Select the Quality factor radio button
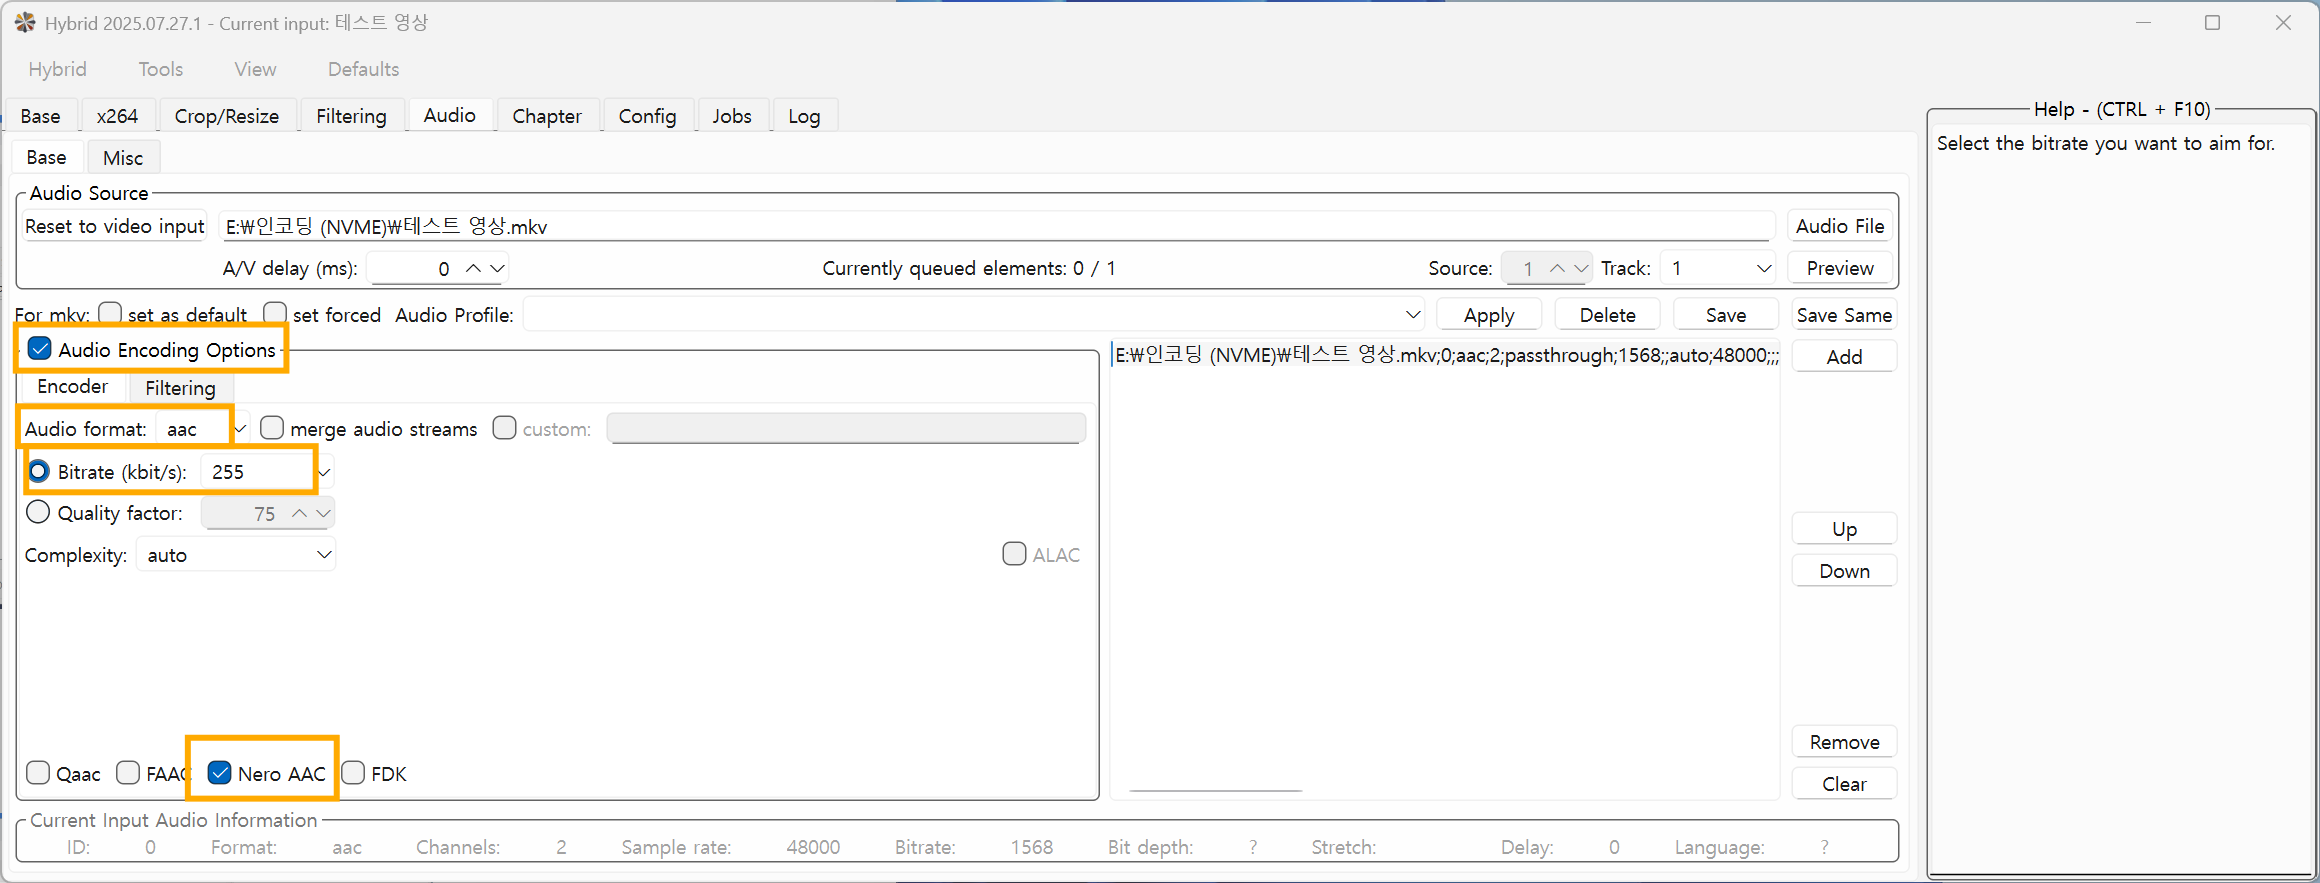Screen dimensions: 2320x883 click(x=38, y=512)
